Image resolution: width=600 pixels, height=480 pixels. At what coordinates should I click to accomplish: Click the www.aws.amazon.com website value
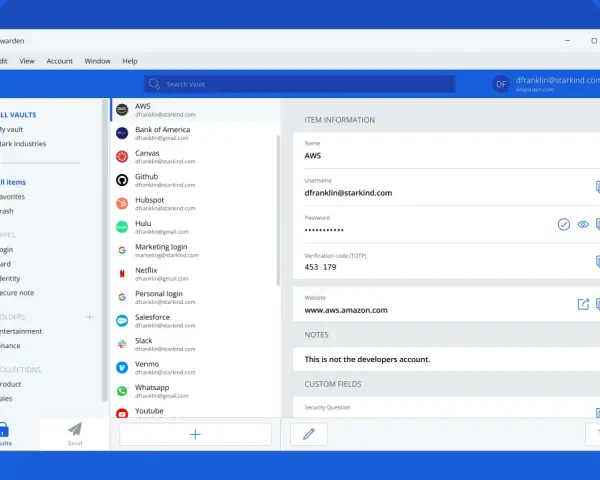(346, 310)
